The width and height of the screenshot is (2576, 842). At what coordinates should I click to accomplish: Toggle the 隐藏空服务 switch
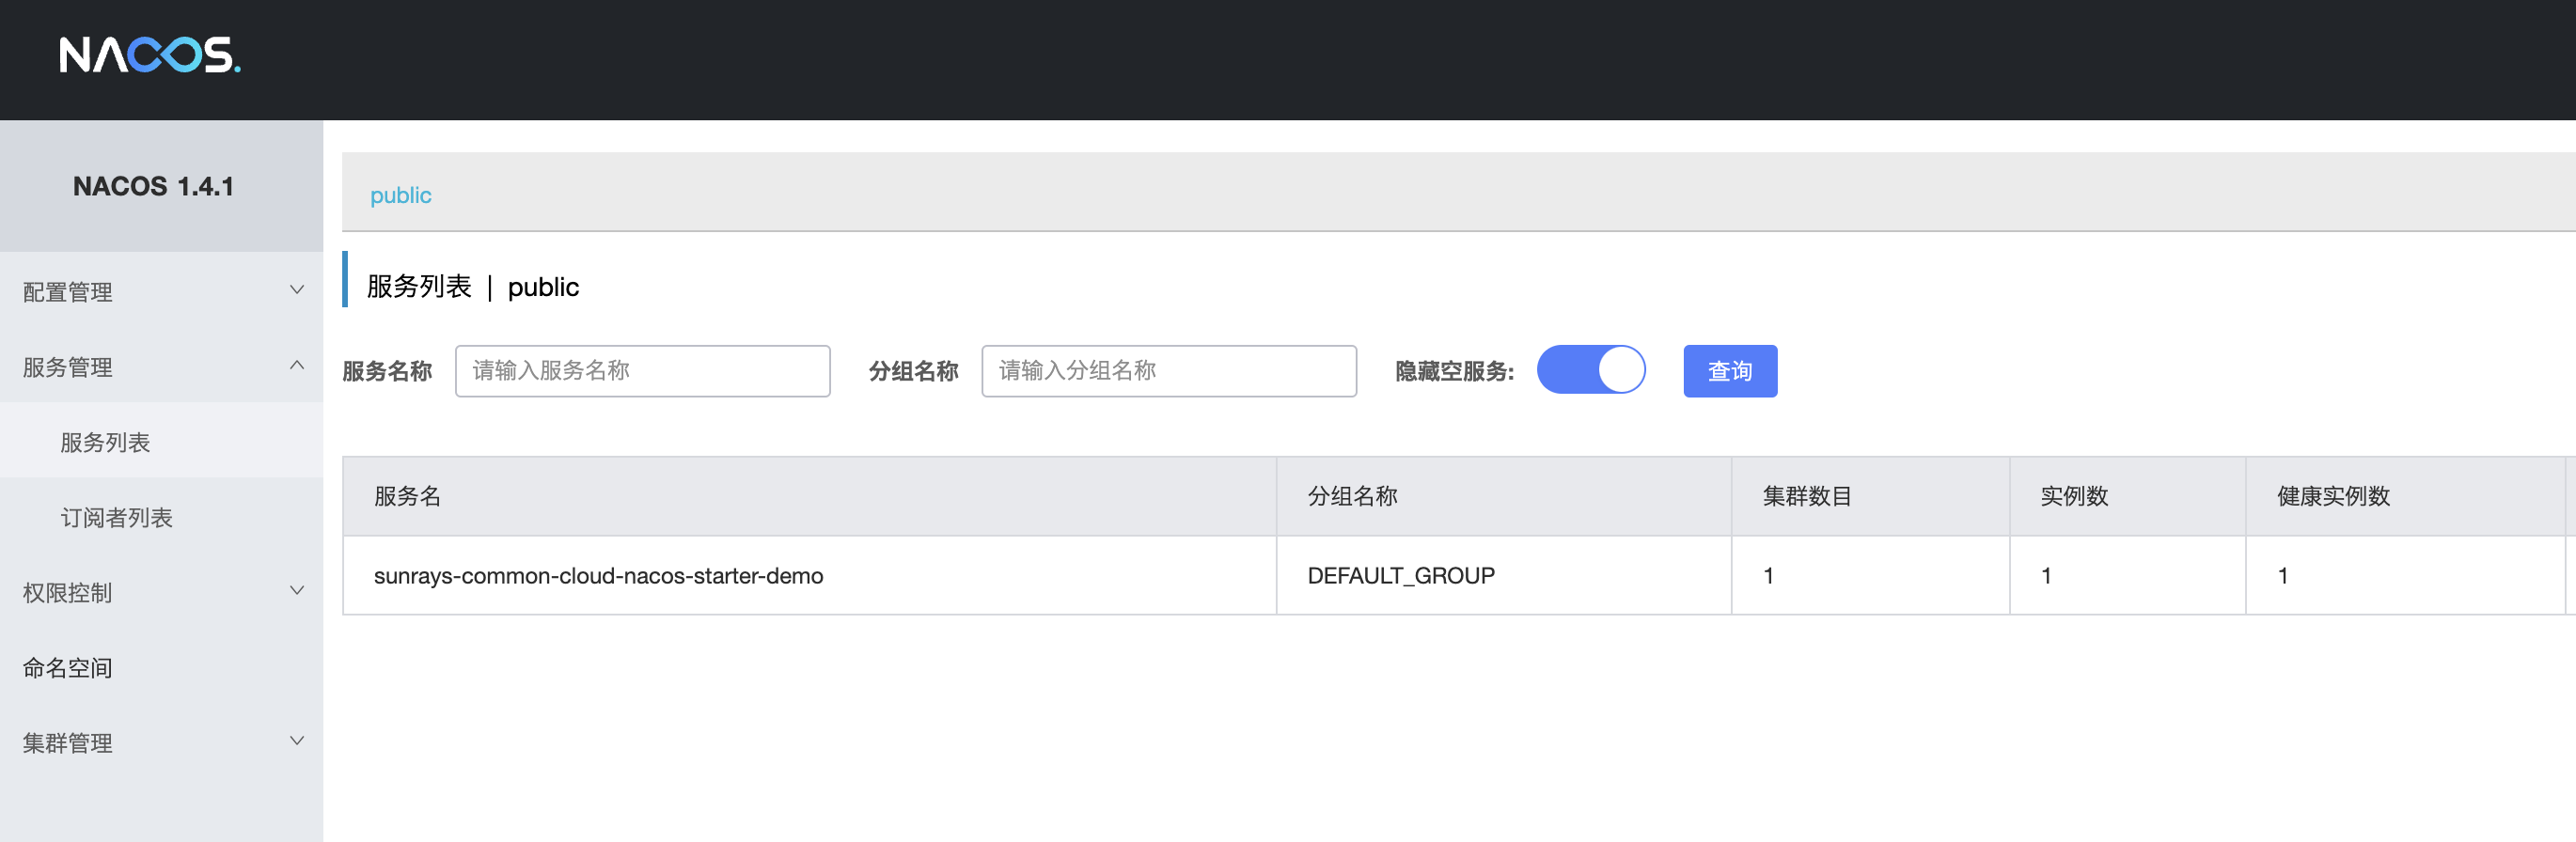[1590, 370]
